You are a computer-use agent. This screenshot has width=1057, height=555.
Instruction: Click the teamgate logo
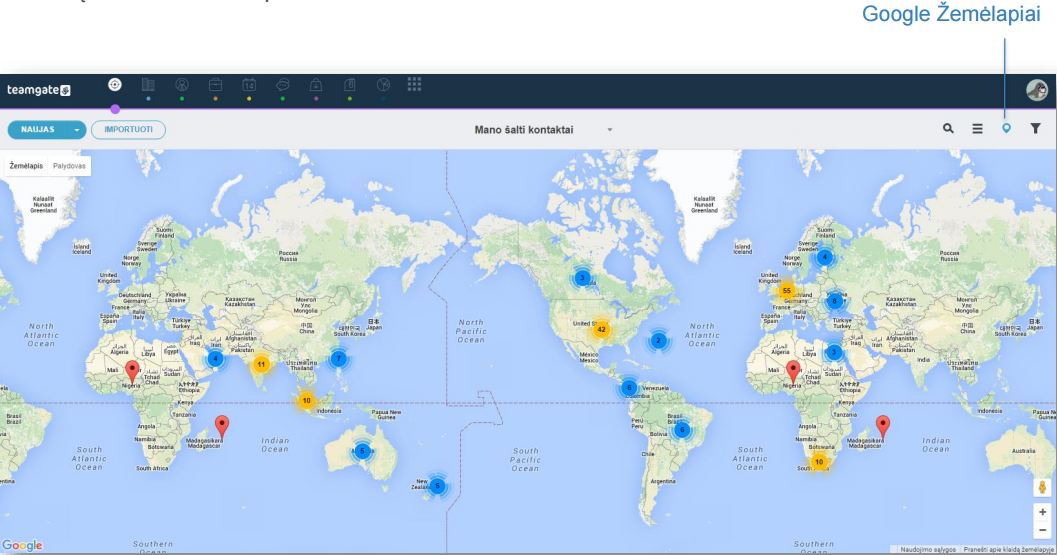[38, 90]
